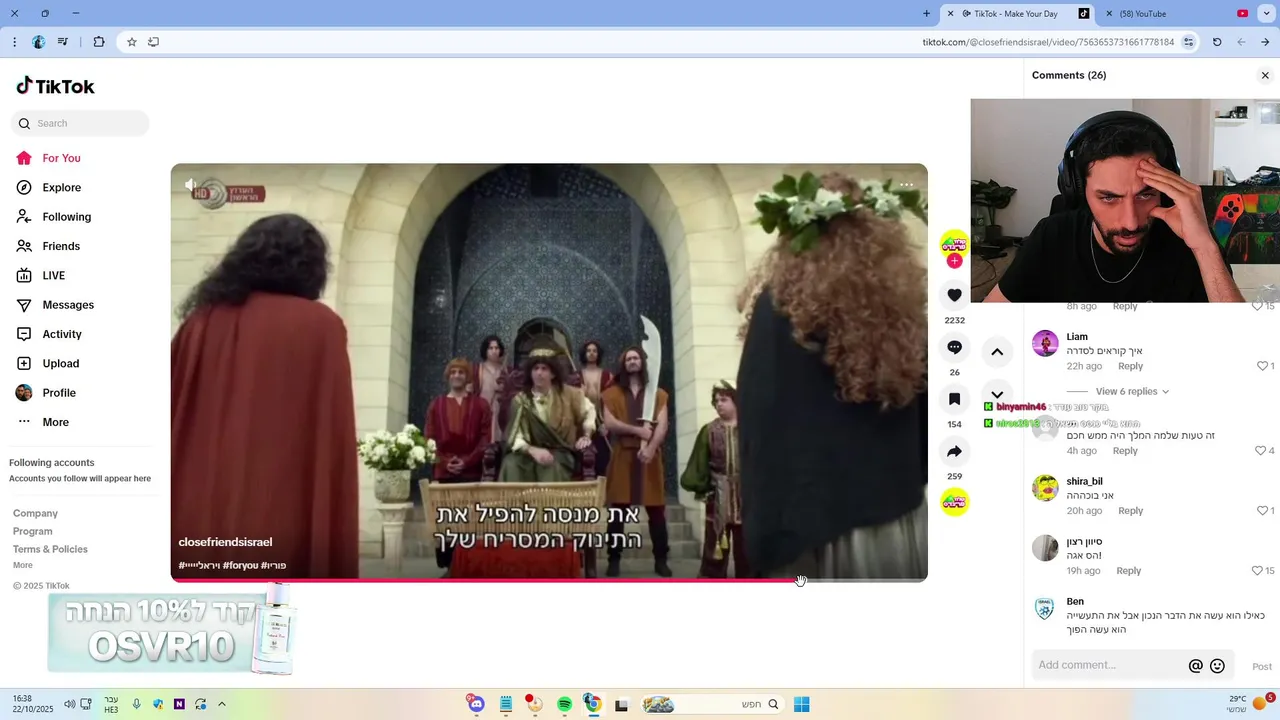Post the comment
Image resolution: width=1280 pixels, height=720 pixels.
click(1262, 666)
